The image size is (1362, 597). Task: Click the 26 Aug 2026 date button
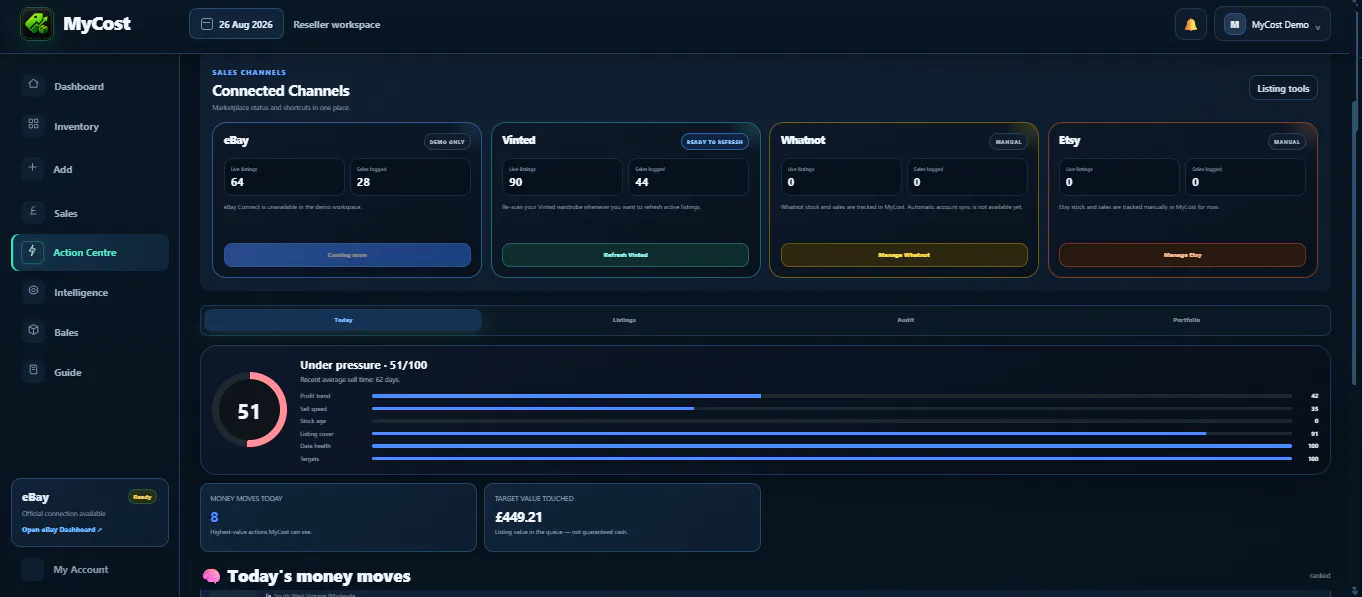(236, 24)
